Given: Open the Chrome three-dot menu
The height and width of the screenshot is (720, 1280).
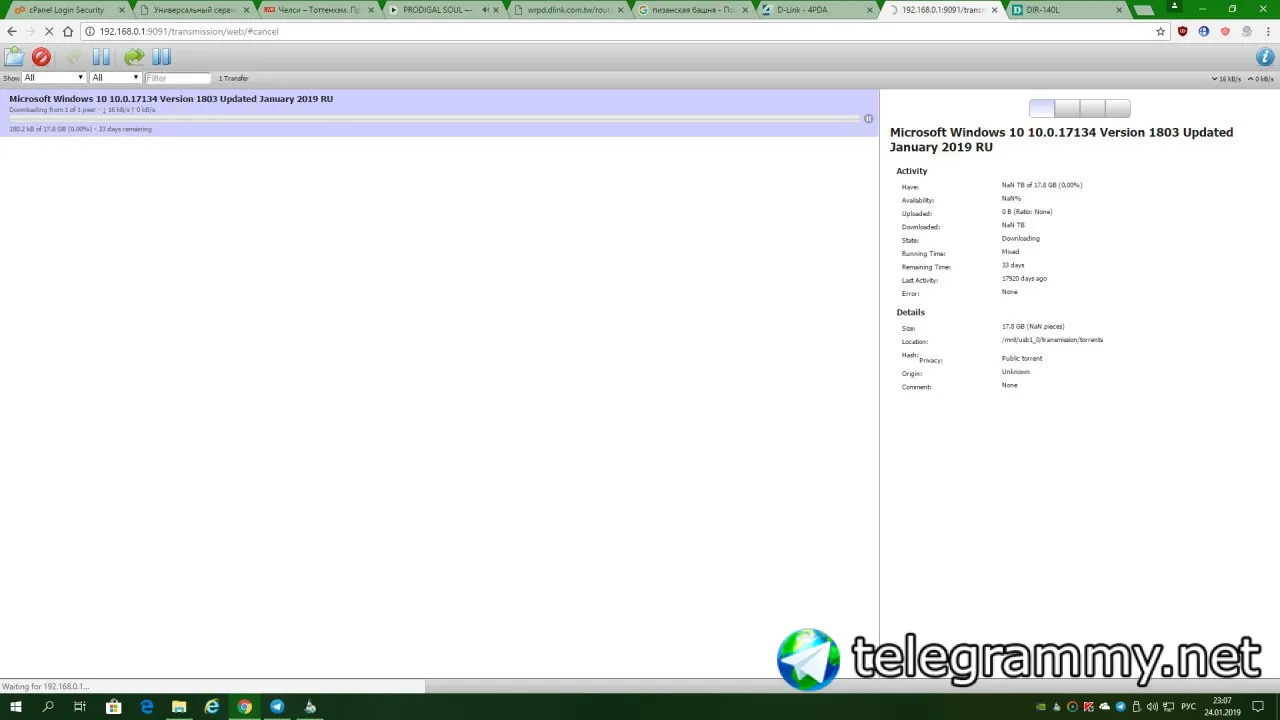Looking at the screenshot, I should [1268, 31].
